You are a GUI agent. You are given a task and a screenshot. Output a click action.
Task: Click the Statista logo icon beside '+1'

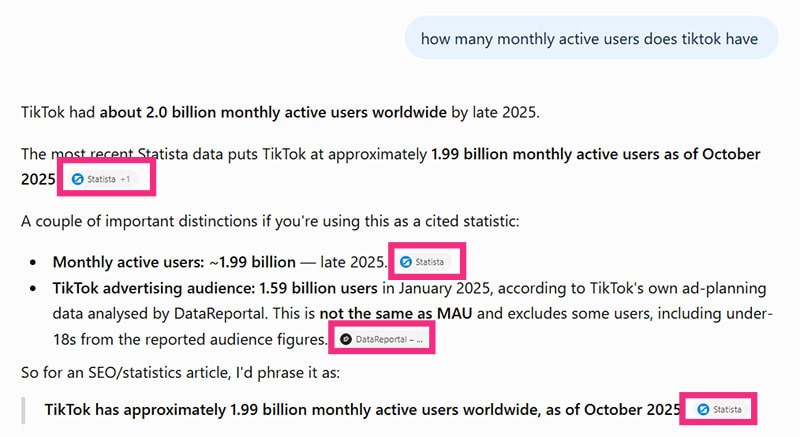78,179
